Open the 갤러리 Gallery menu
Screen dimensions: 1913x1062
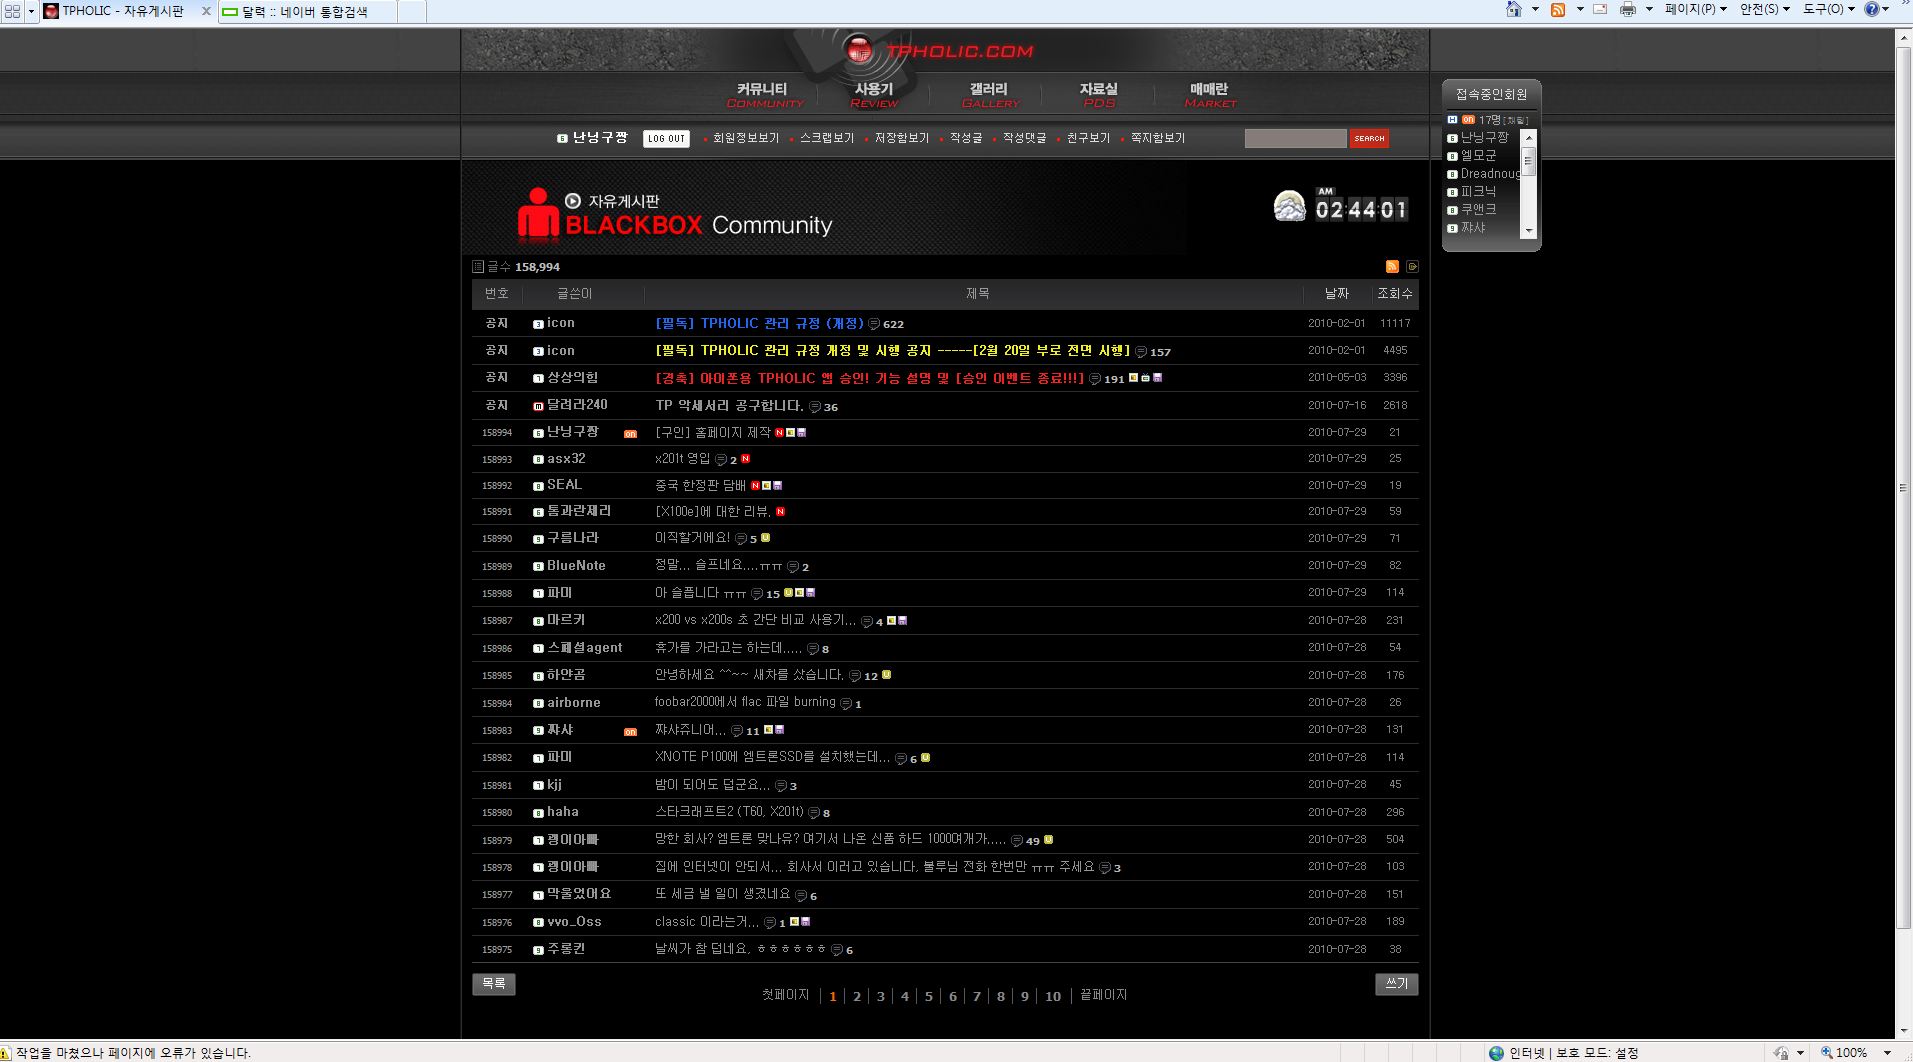989,95
